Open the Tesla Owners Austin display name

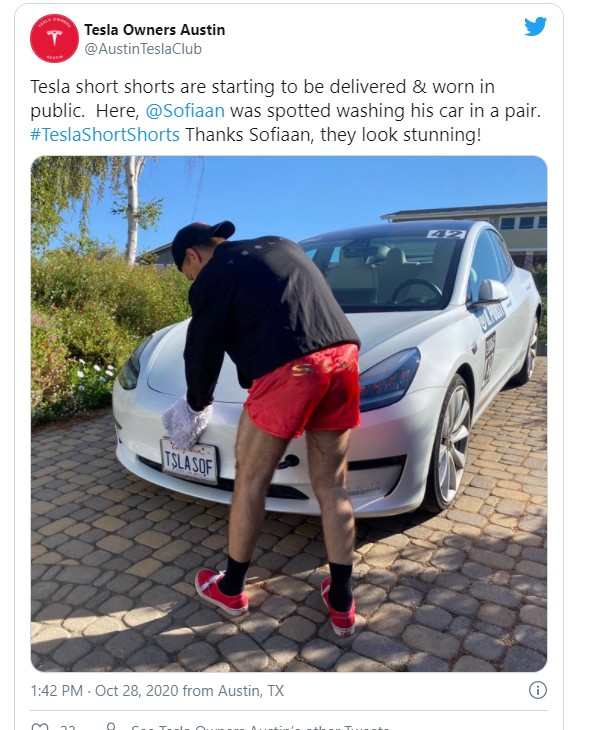click(154, 30)
